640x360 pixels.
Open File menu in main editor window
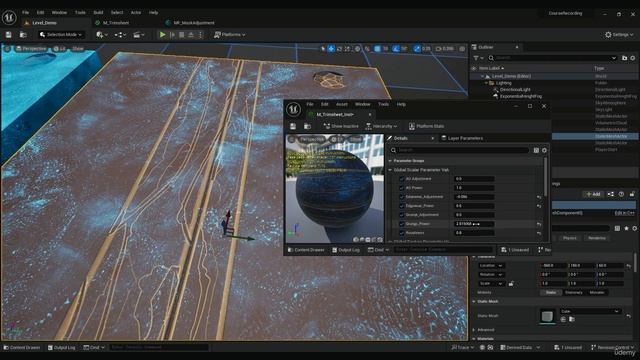[x=25, y=13]
